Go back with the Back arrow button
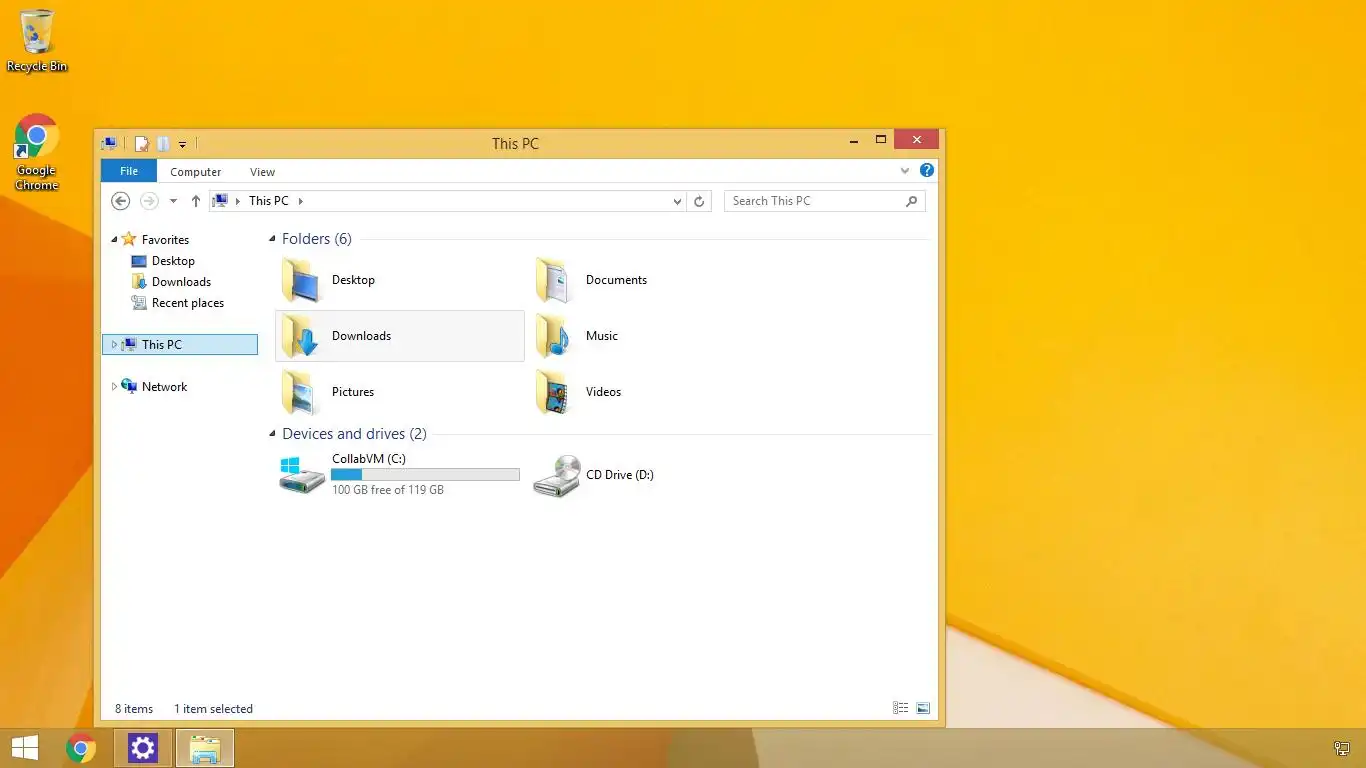Image resolution: width=1366 pixels, height=768 pixels. coord(121,201)
